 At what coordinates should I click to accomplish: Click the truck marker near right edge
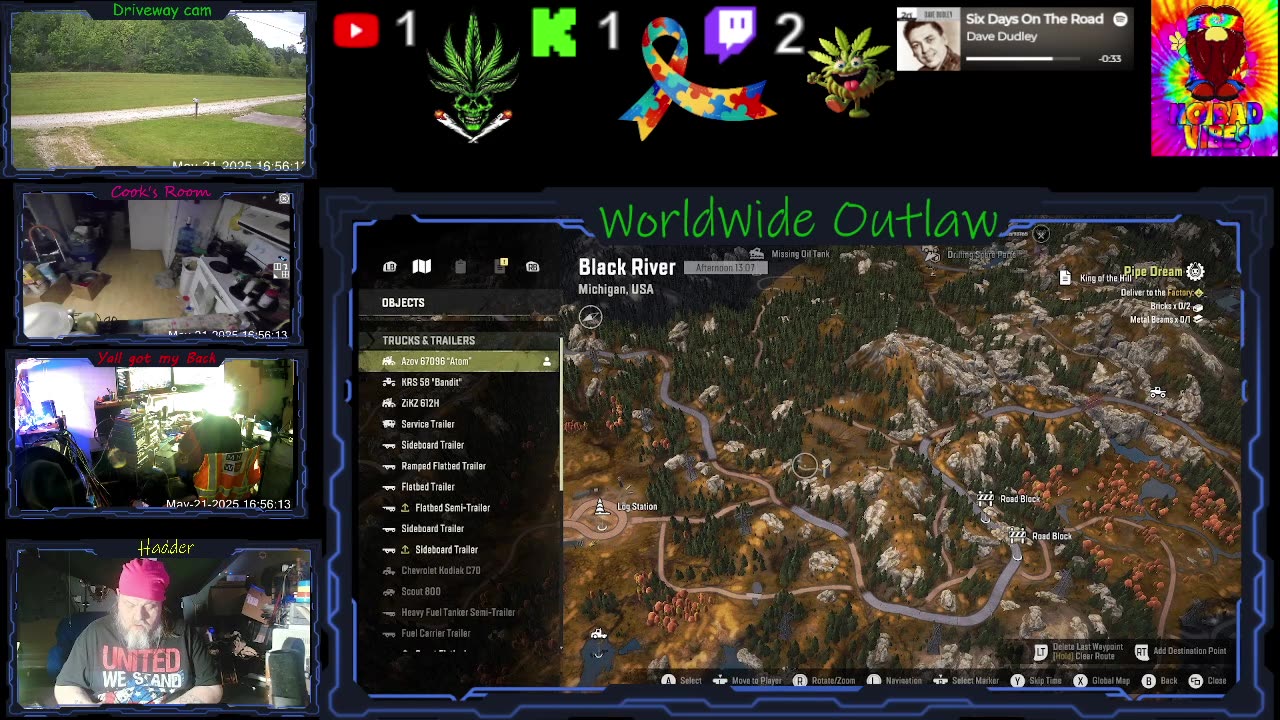click(x=1157, y=393)
